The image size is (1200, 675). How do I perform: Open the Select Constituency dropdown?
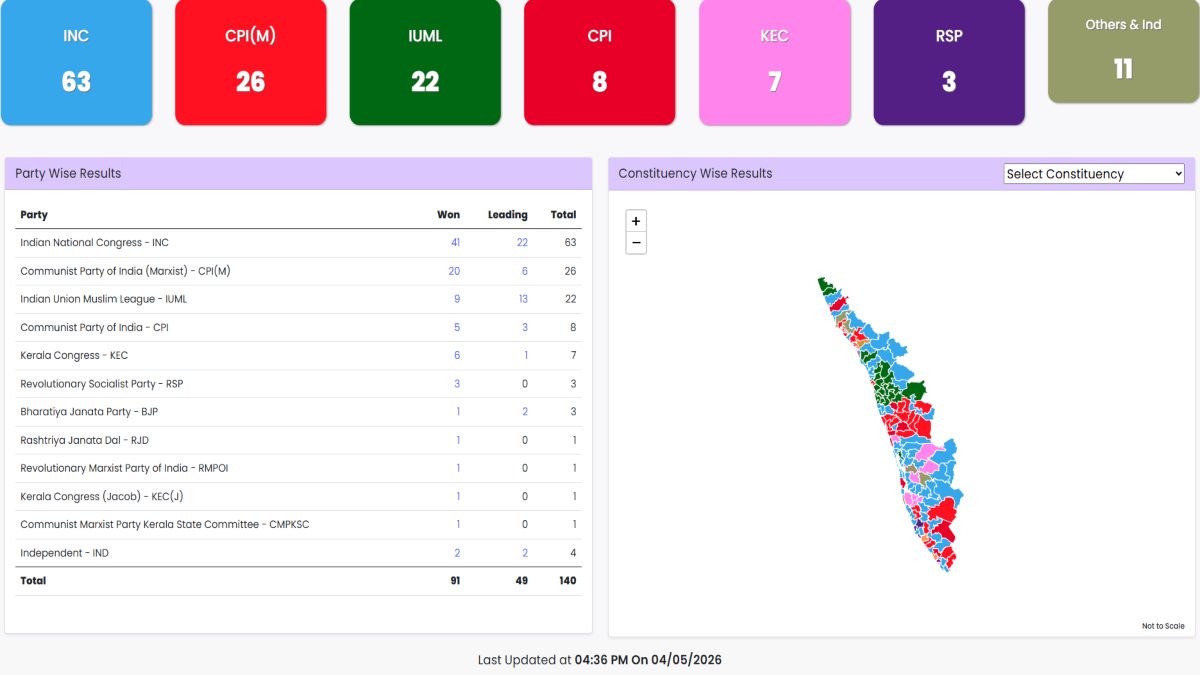pyautogui.click(x=1094, y=174)
